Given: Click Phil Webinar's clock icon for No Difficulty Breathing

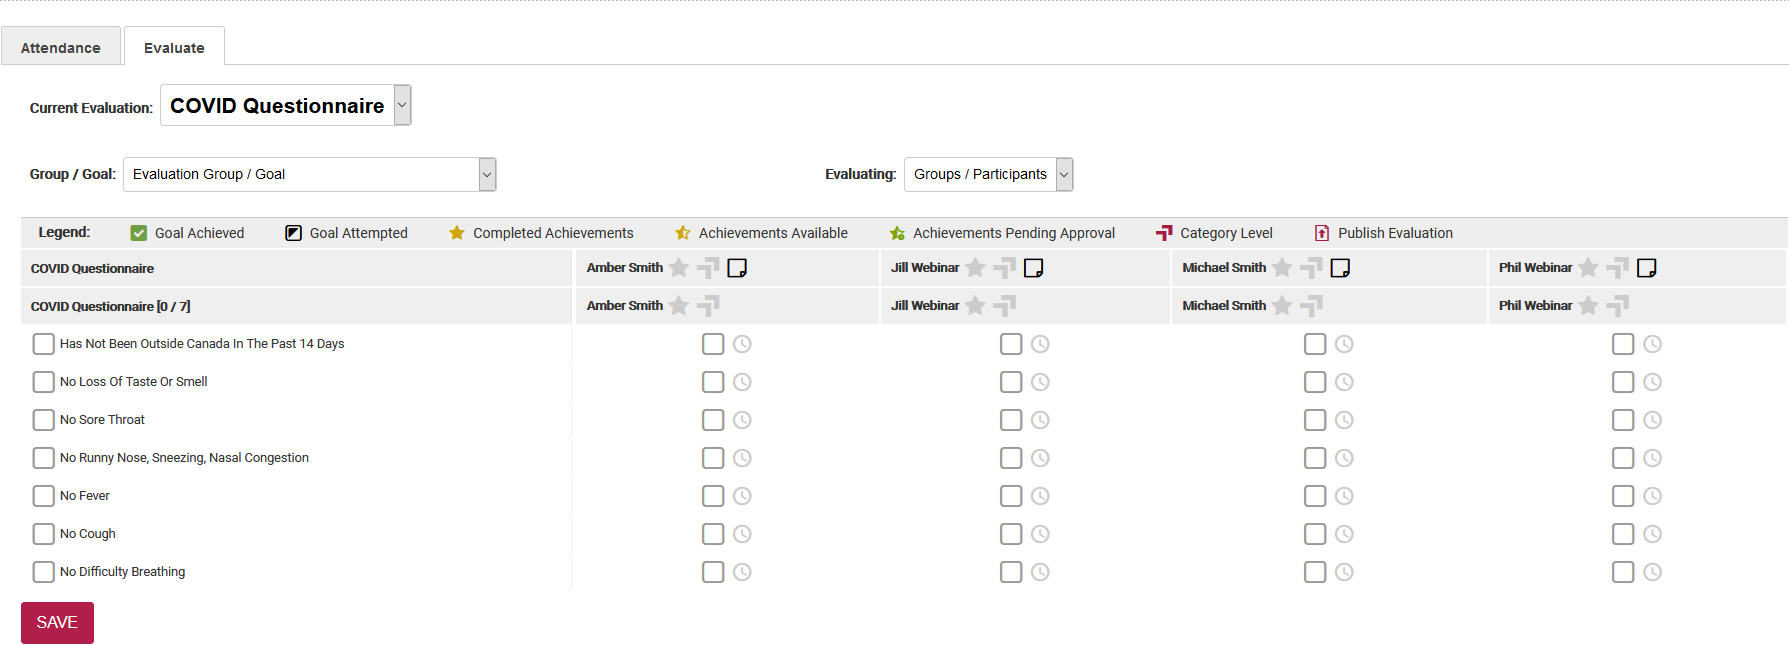Looking at the screenshot, I should pos(1652,572).
